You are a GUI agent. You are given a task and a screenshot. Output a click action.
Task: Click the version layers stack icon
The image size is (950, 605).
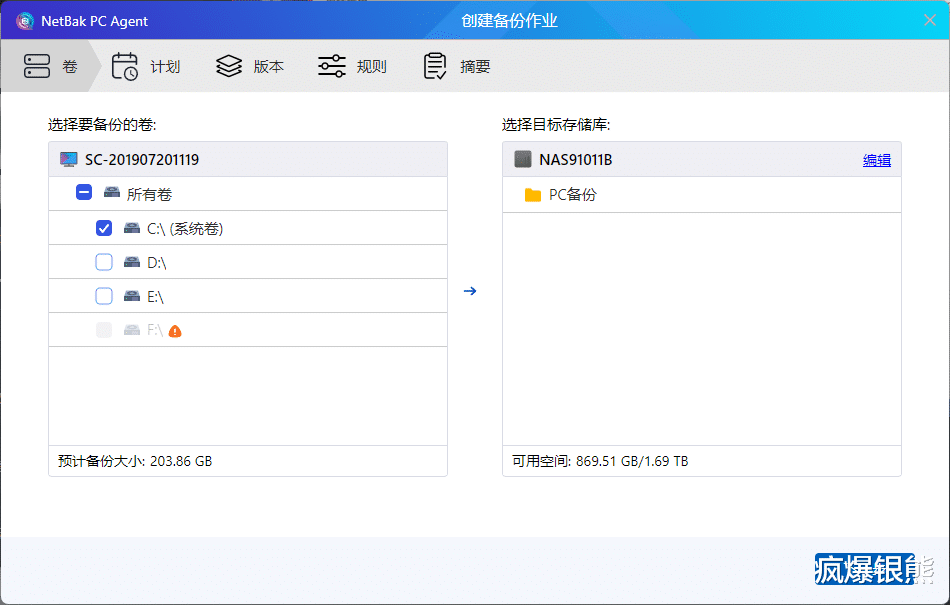(x=228, y=66)
